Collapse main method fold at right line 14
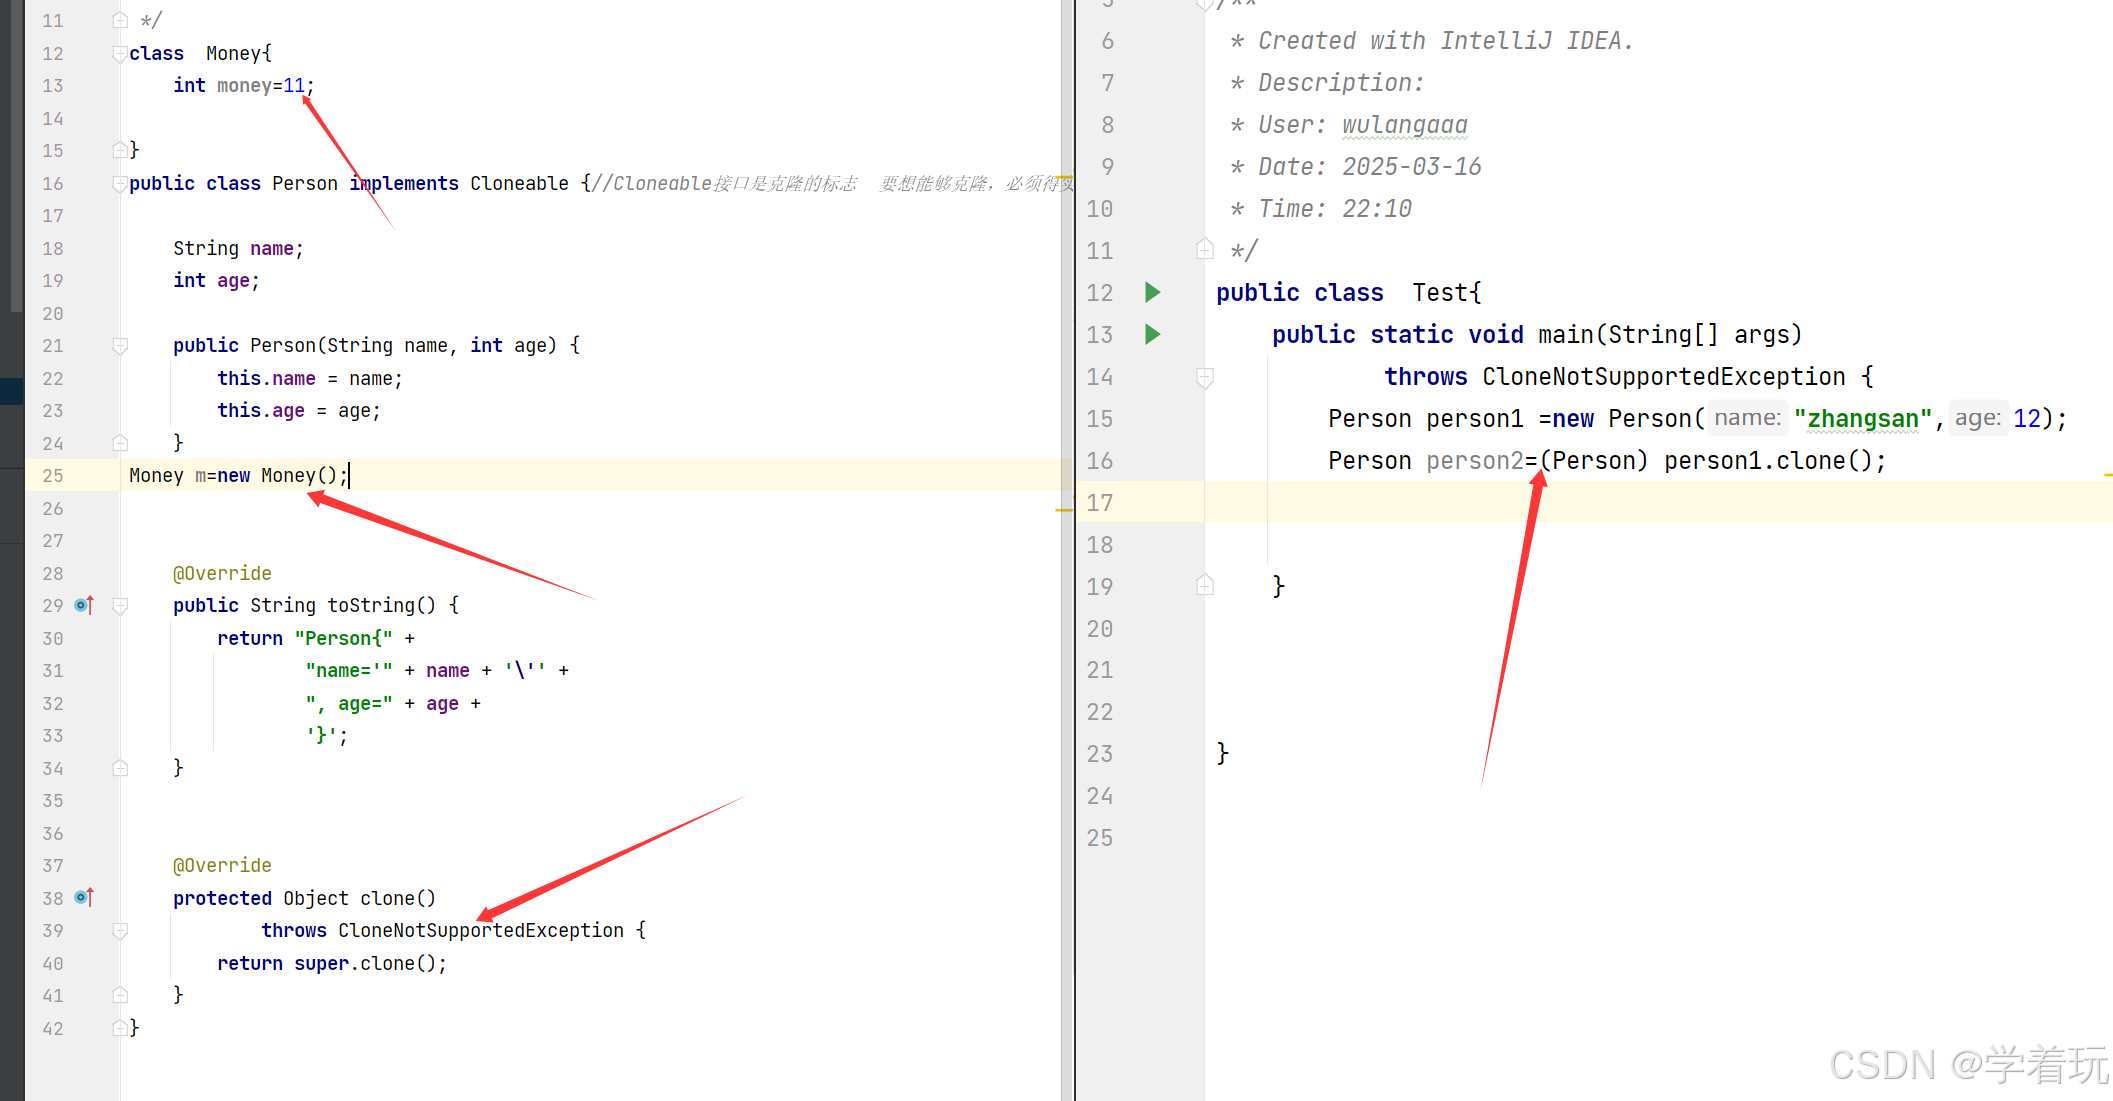This screenshot has height=1101, width=2113. (x=1205, y=377)
